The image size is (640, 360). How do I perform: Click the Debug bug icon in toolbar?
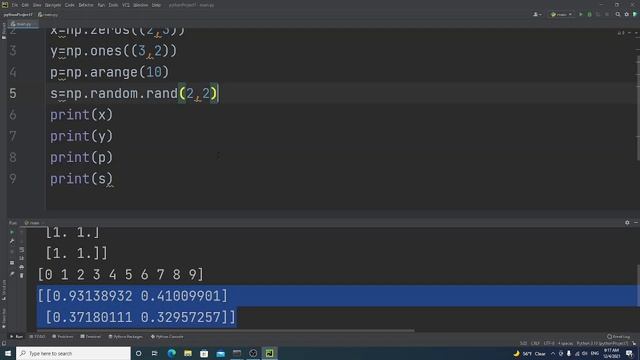589,14
